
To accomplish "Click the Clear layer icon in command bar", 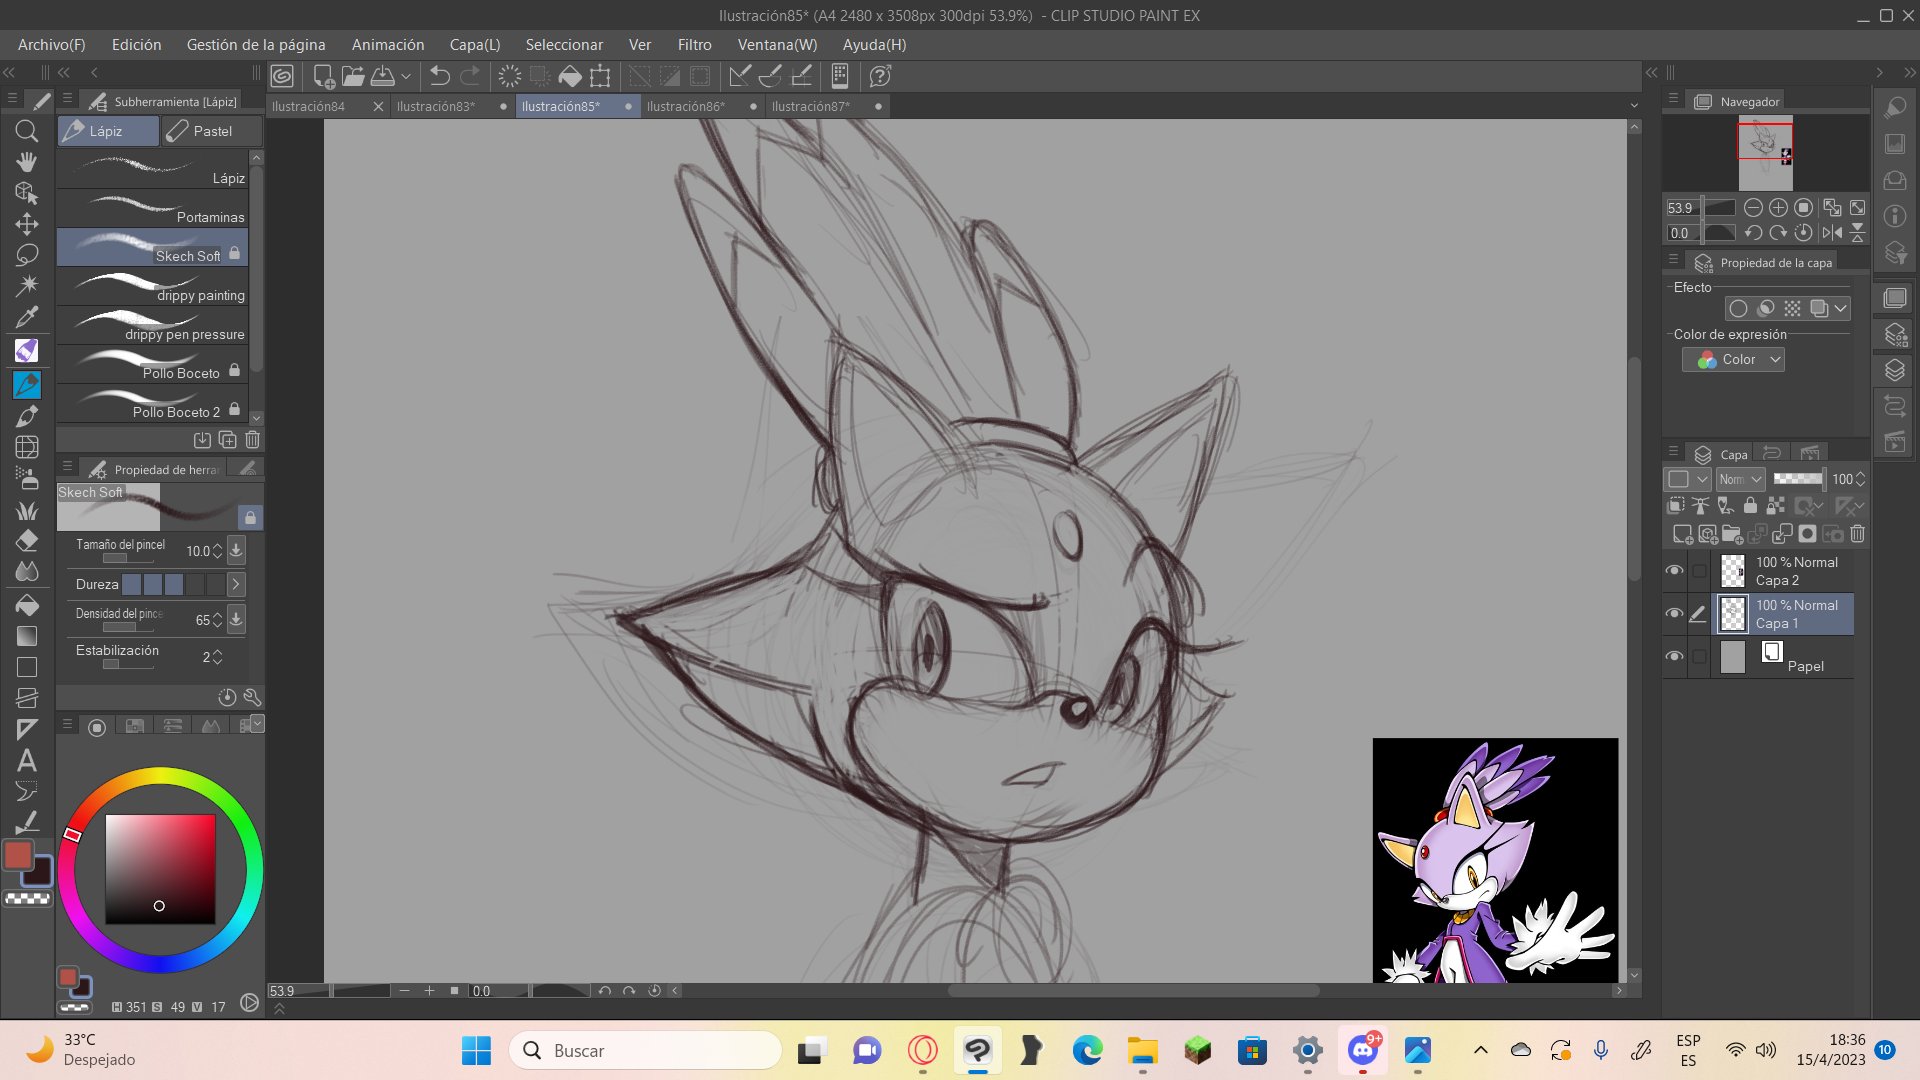I will point(510,76).
